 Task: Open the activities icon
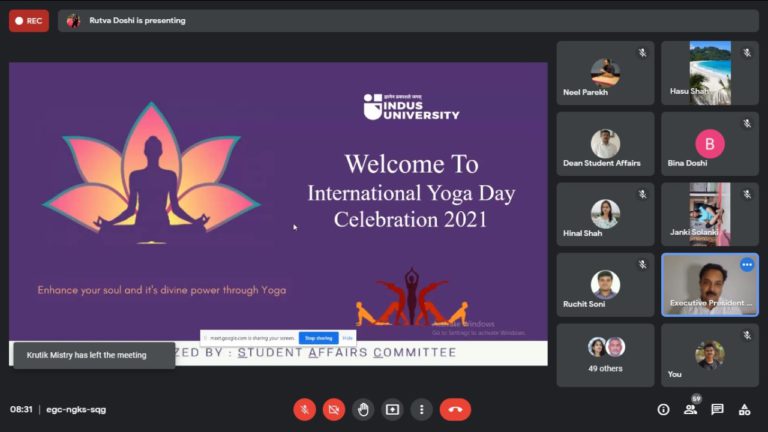744,409
